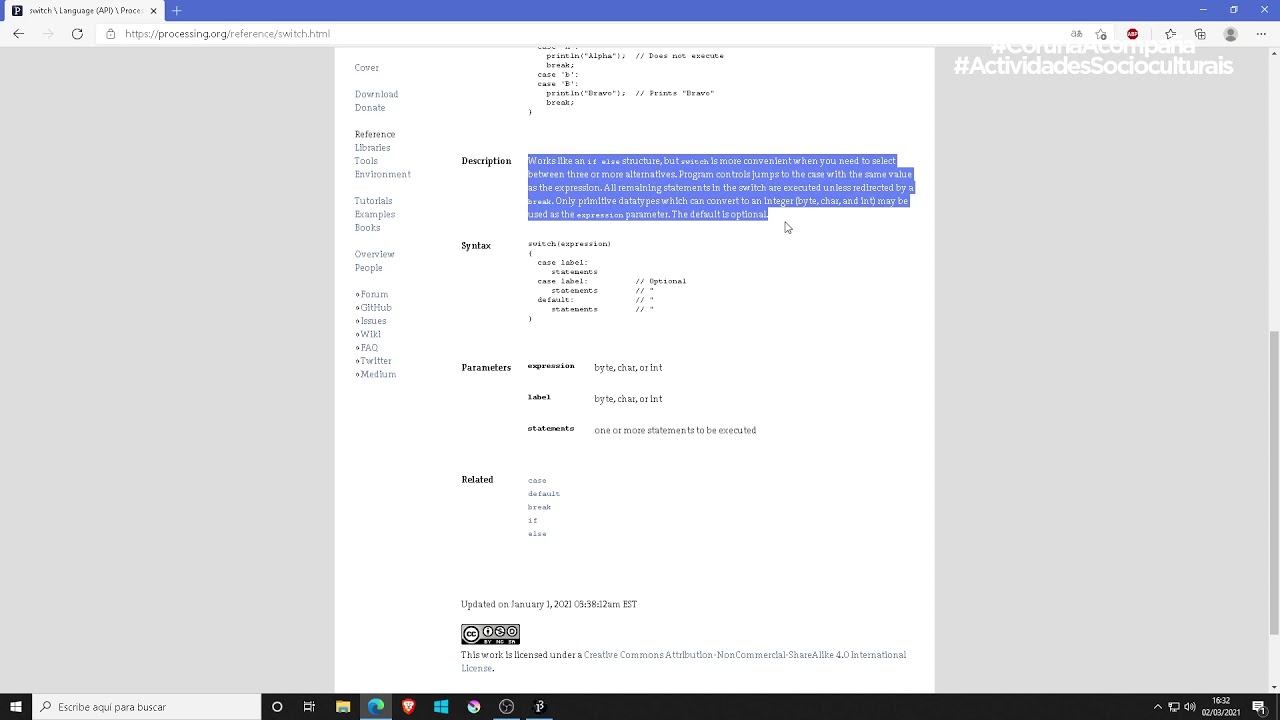Click the Cortana circle icon
Screen dimensions: 1280x720
pos(277,707)
